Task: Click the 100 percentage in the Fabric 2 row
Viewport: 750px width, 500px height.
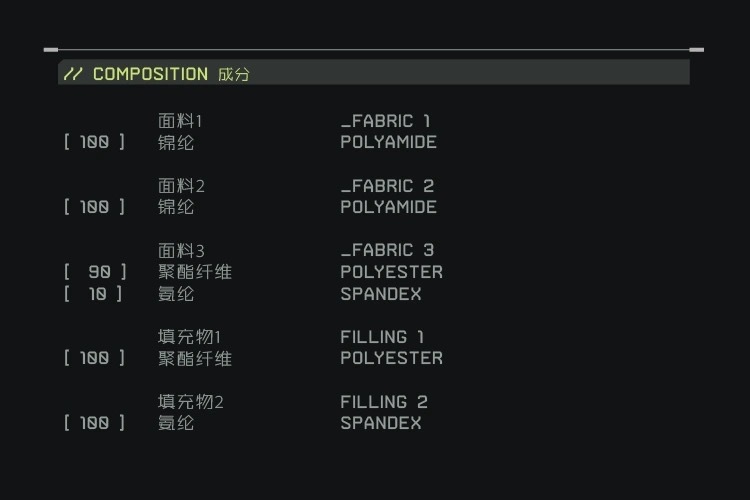Action: (95, 207)
